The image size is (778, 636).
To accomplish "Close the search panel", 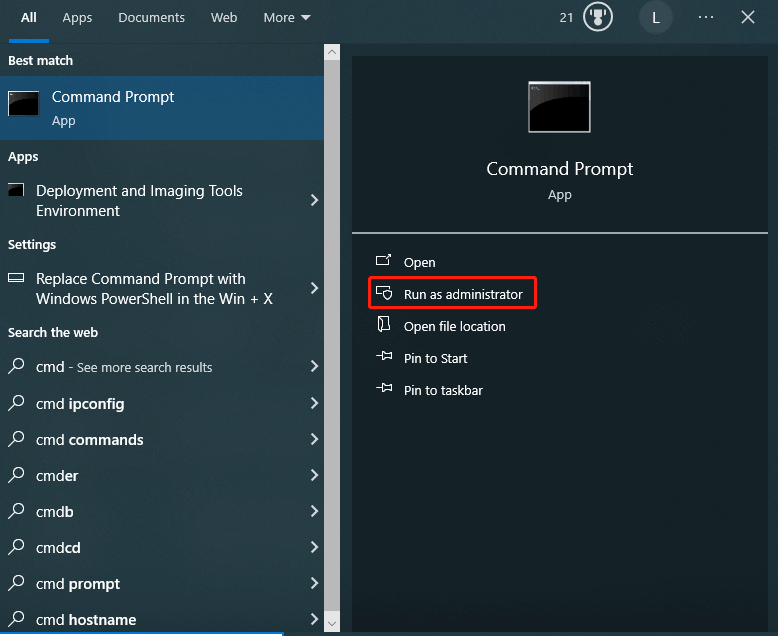I will click(x=748, y=17).
